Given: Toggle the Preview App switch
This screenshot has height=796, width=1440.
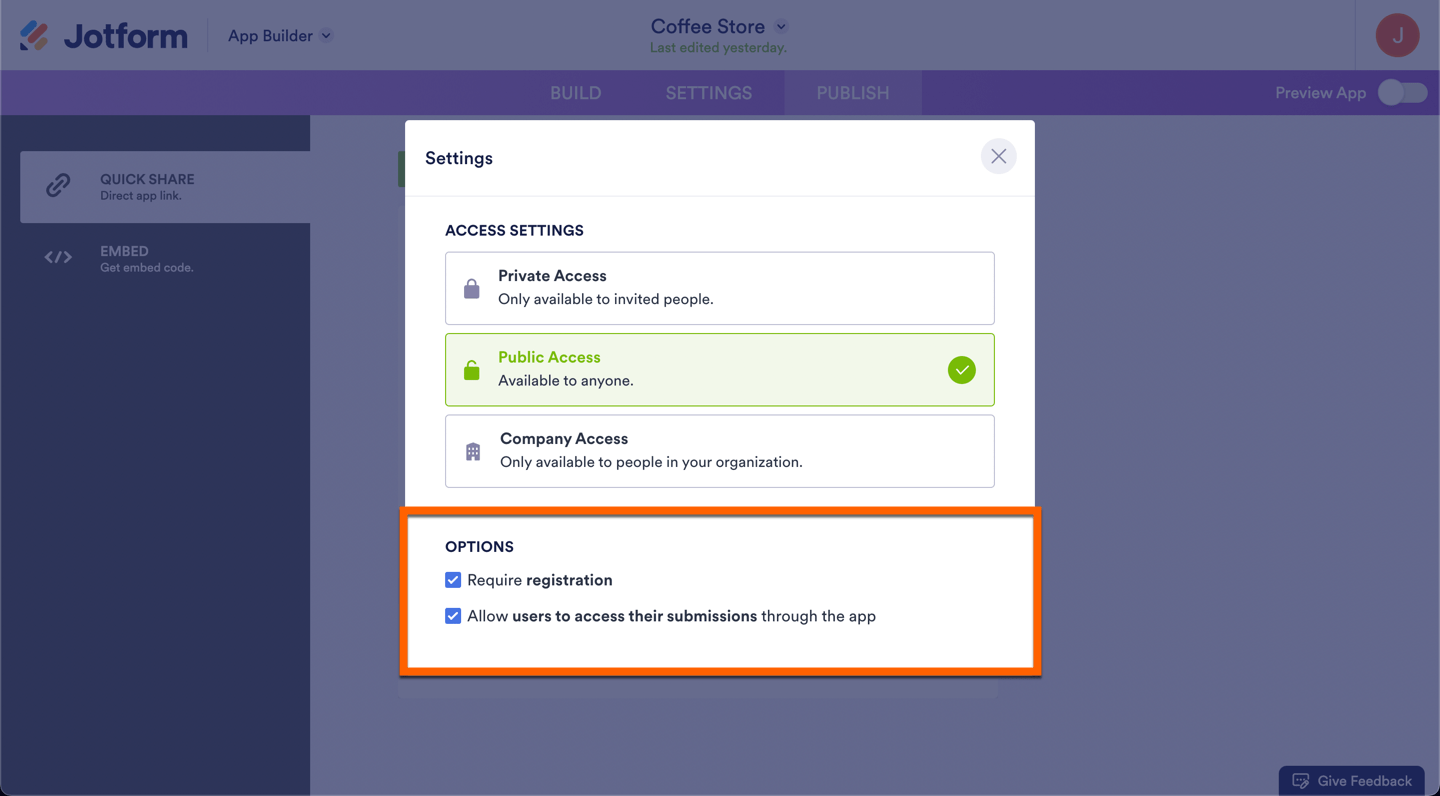Looking at the screenshot, I should click(1402, 93).
